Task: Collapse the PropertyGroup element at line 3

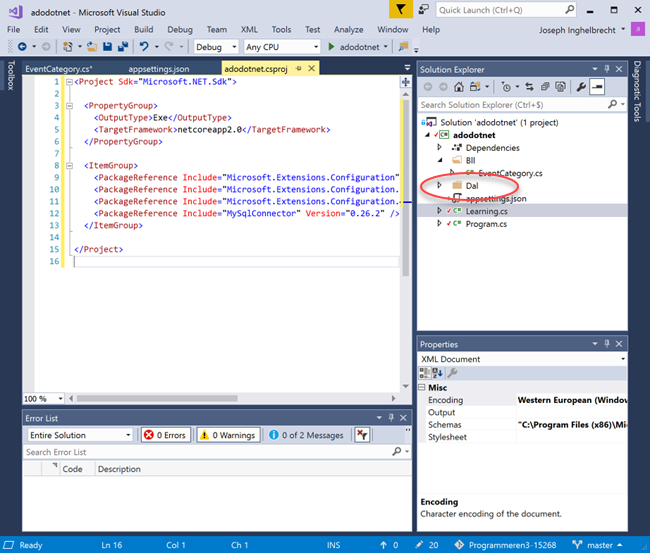Action: point(70,106)
